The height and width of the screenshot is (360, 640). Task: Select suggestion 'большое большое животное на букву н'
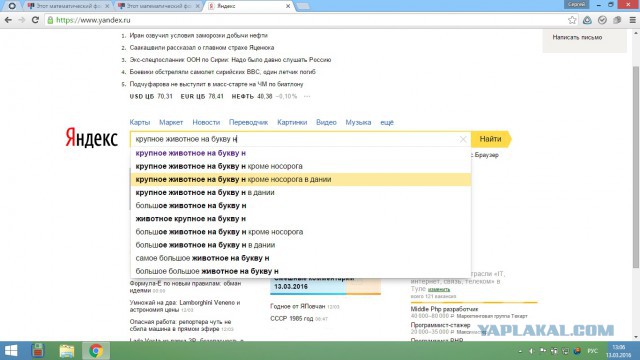[x=301, y=271]
